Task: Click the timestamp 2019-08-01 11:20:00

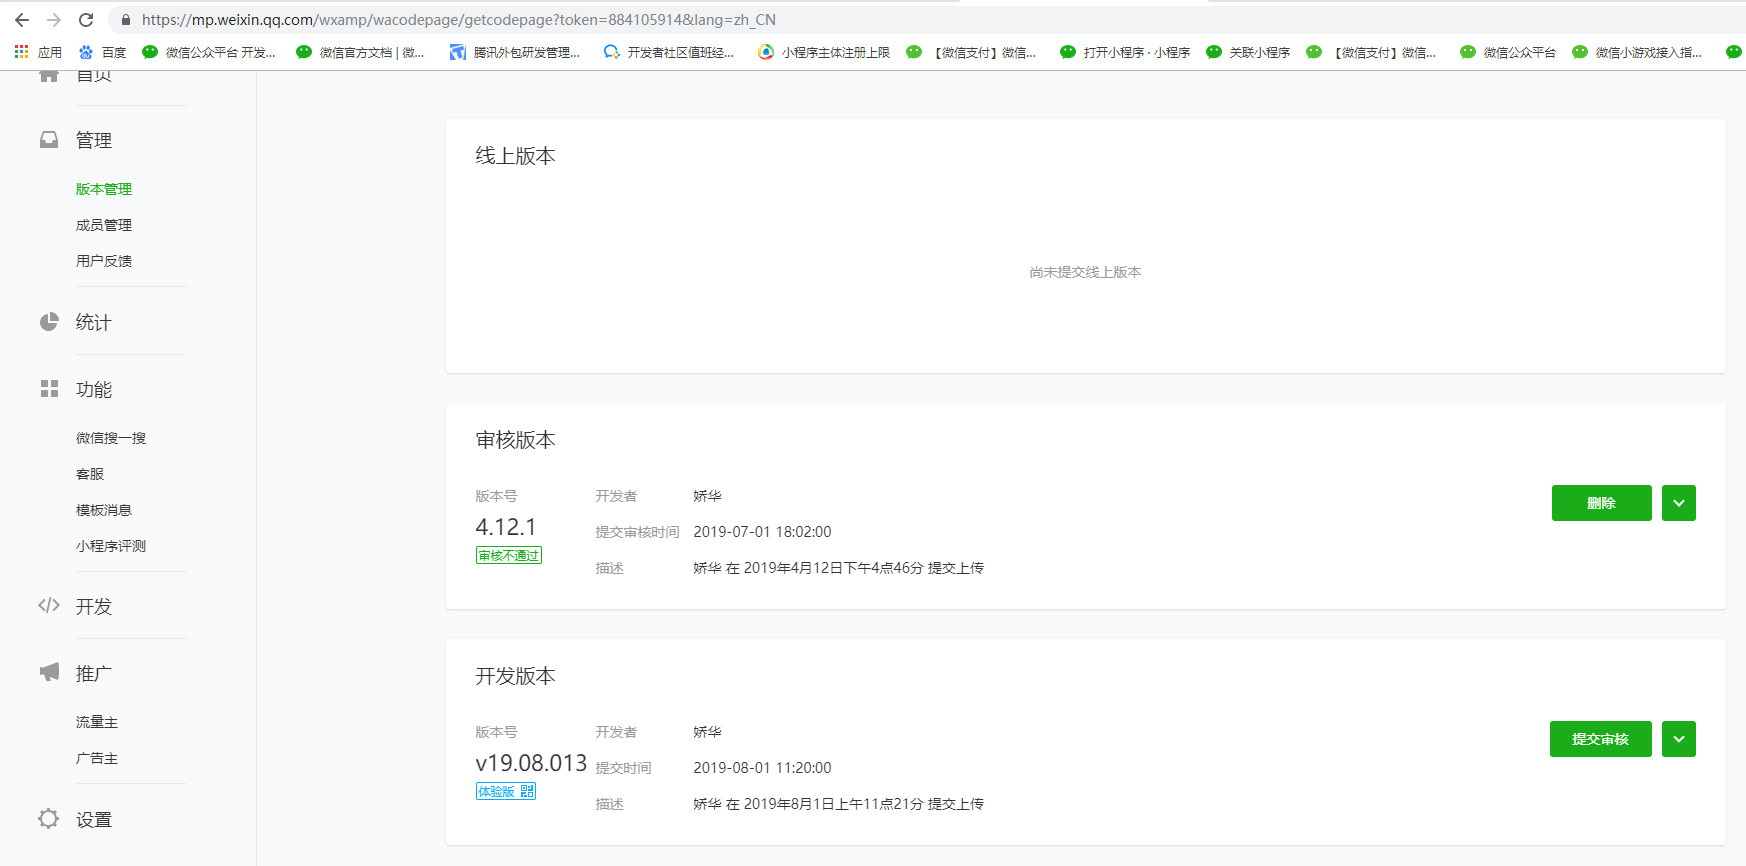Action: click(762, 768)
